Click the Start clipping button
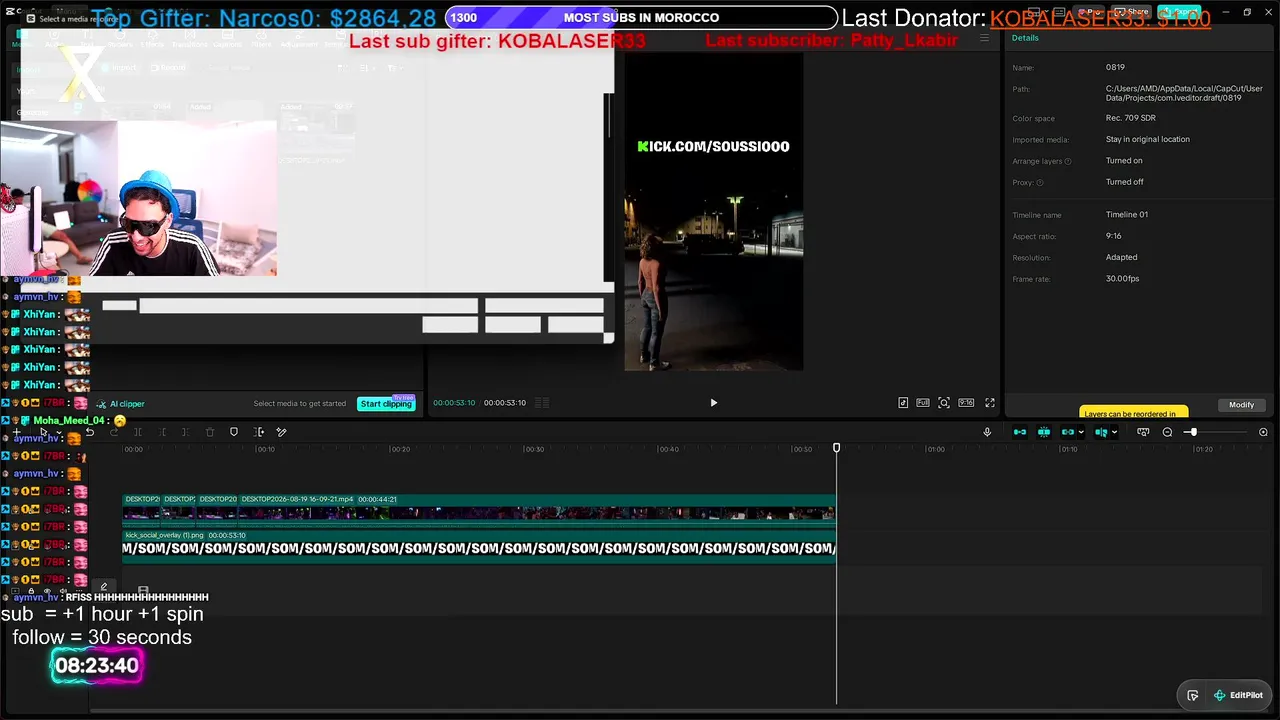 pos(386,404)
